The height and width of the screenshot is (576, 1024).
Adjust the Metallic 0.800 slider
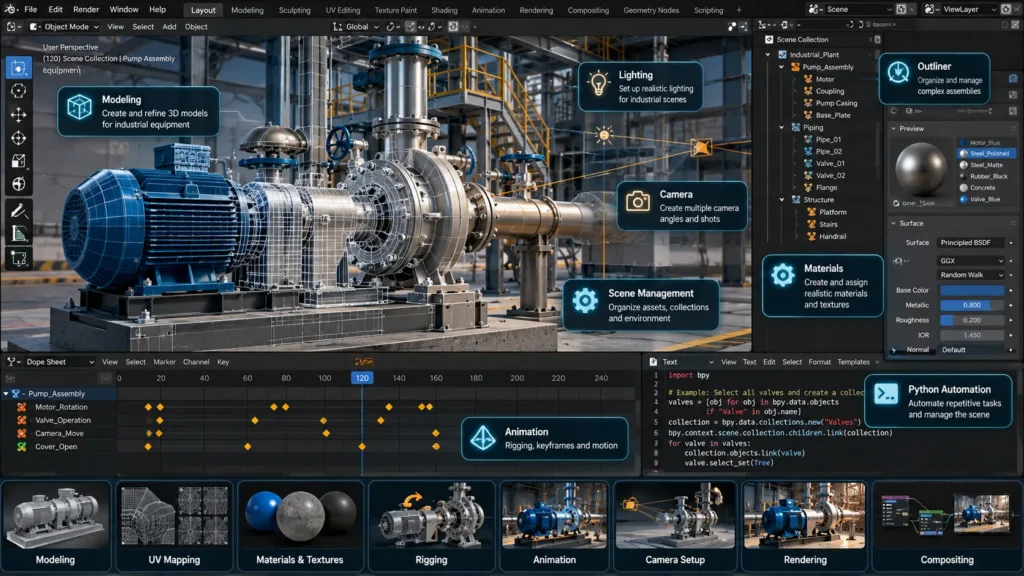(972, 305)
